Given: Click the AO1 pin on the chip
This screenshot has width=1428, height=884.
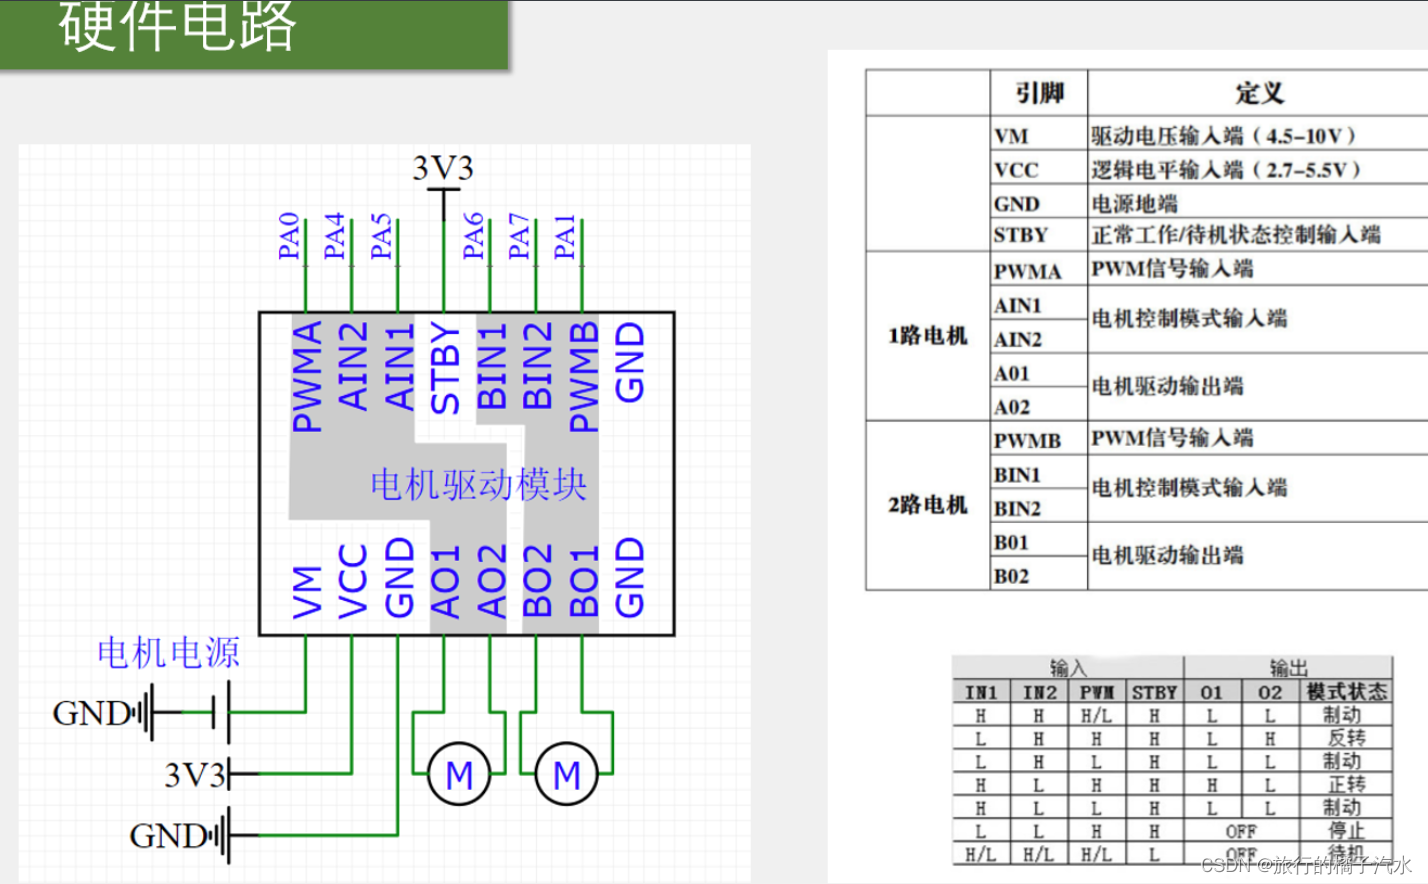Looking at the screenshot, I should coord(444,581).
